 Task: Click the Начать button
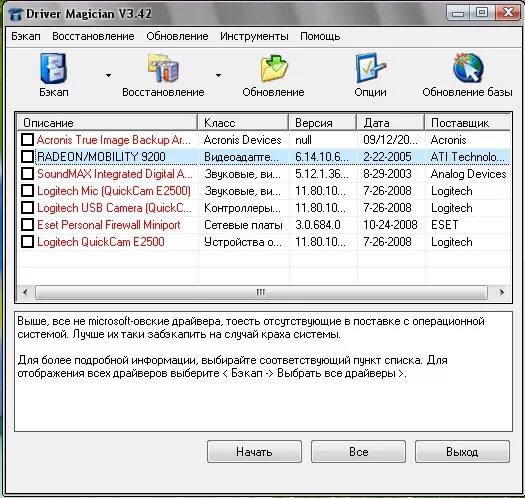[254, 452]
